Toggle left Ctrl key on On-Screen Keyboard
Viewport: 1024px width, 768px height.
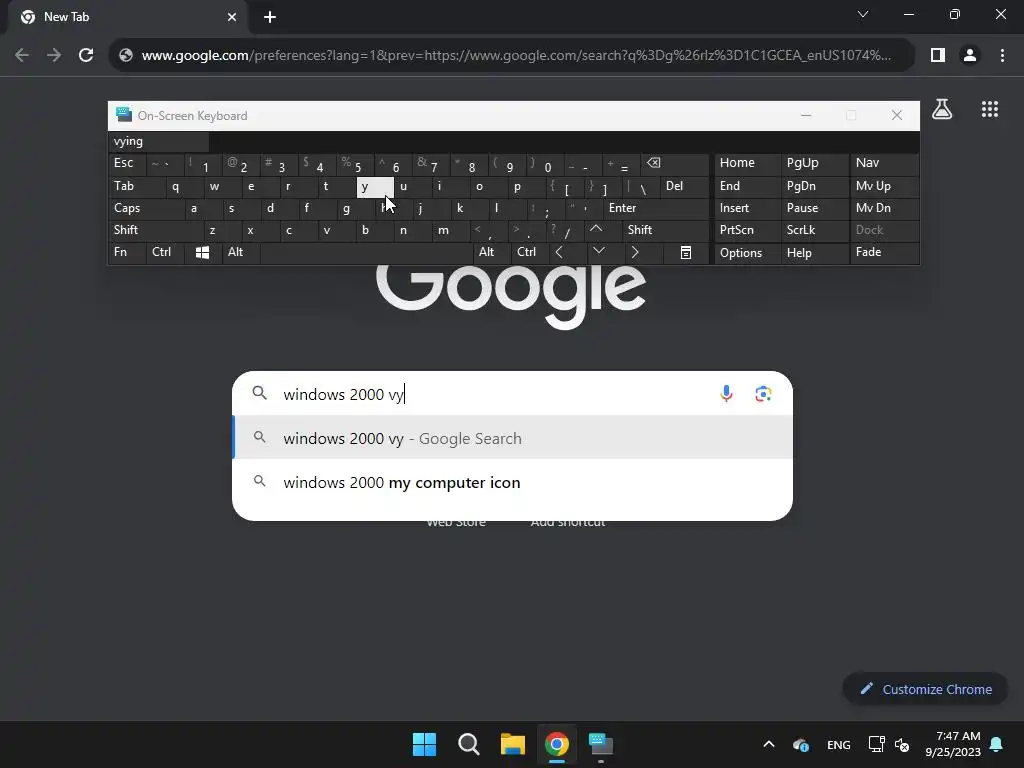pos(165,252)
